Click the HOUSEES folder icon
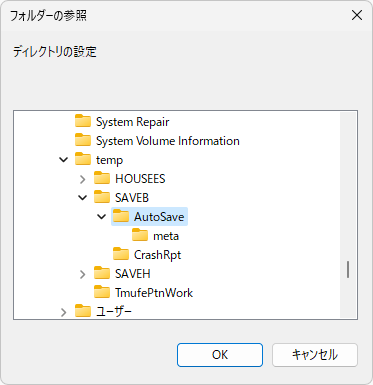Screen dimensions: 373x385 (102, 178)
